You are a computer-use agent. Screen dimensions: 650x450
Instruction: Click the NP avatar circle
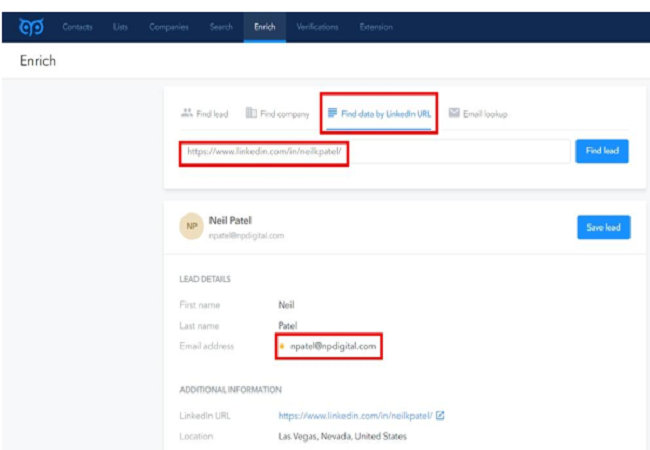click(x=191, y=226)
